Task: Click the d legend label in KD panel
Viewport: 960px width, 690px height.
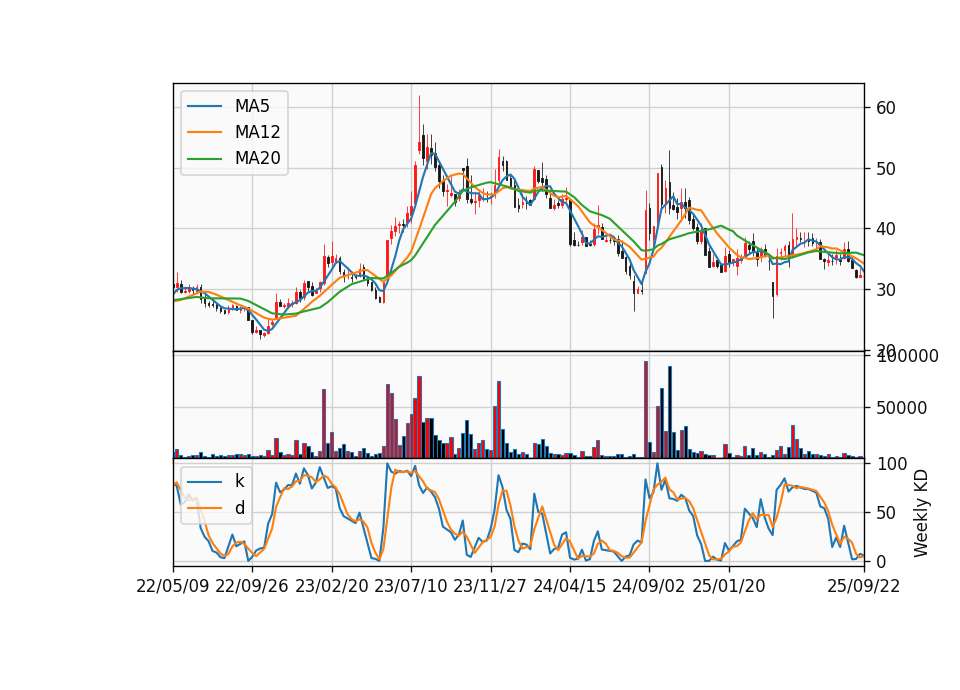Action: coord(240,508)
